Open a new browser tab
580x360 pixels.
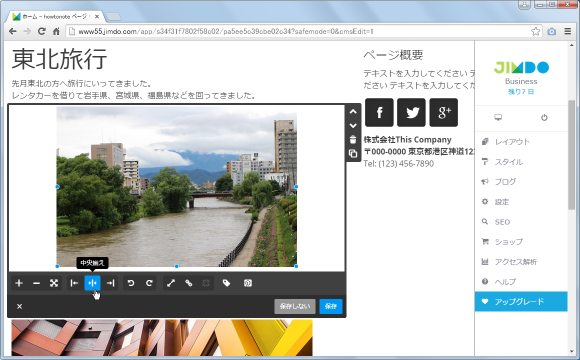[x=113, y=17]
